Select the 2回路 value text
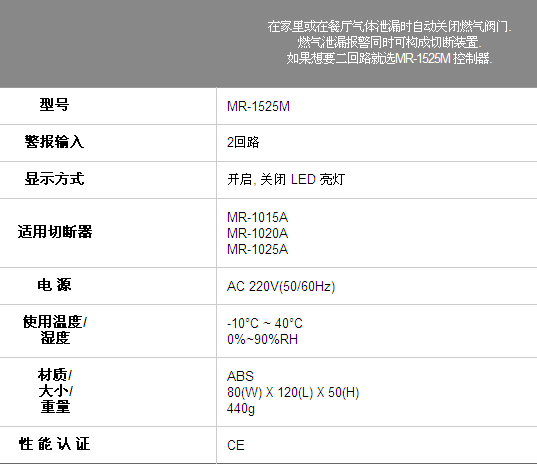 (x=243, y=142)
